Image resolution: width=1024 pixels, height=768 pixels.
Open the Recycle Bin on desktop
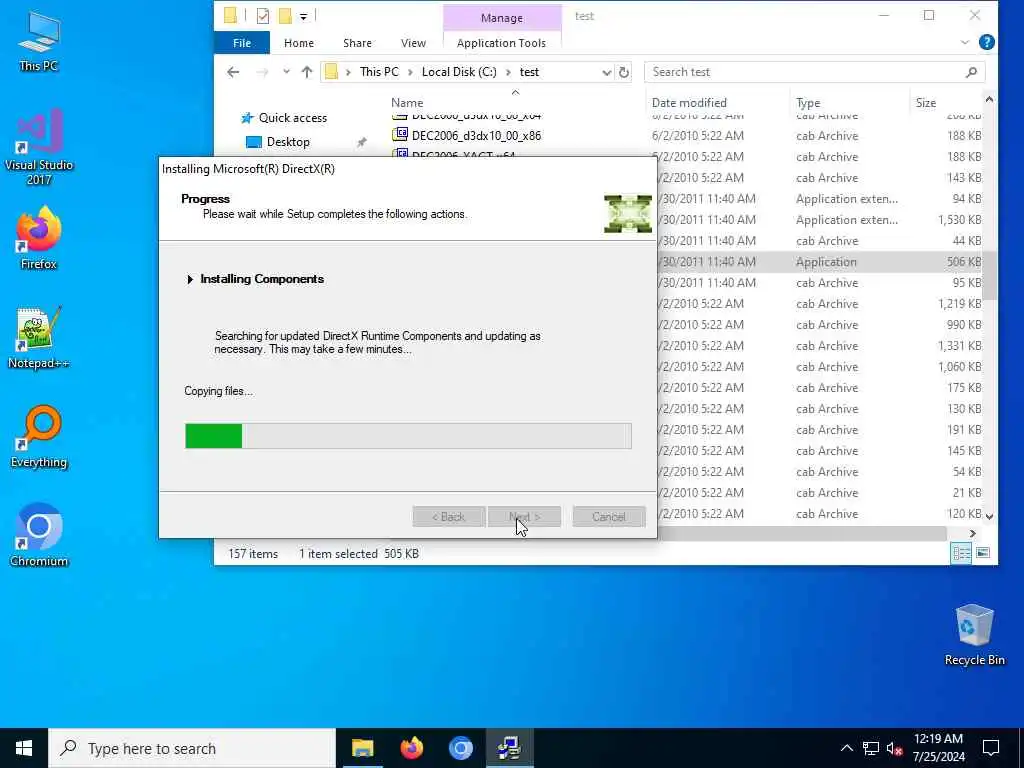tap(974, 635)
